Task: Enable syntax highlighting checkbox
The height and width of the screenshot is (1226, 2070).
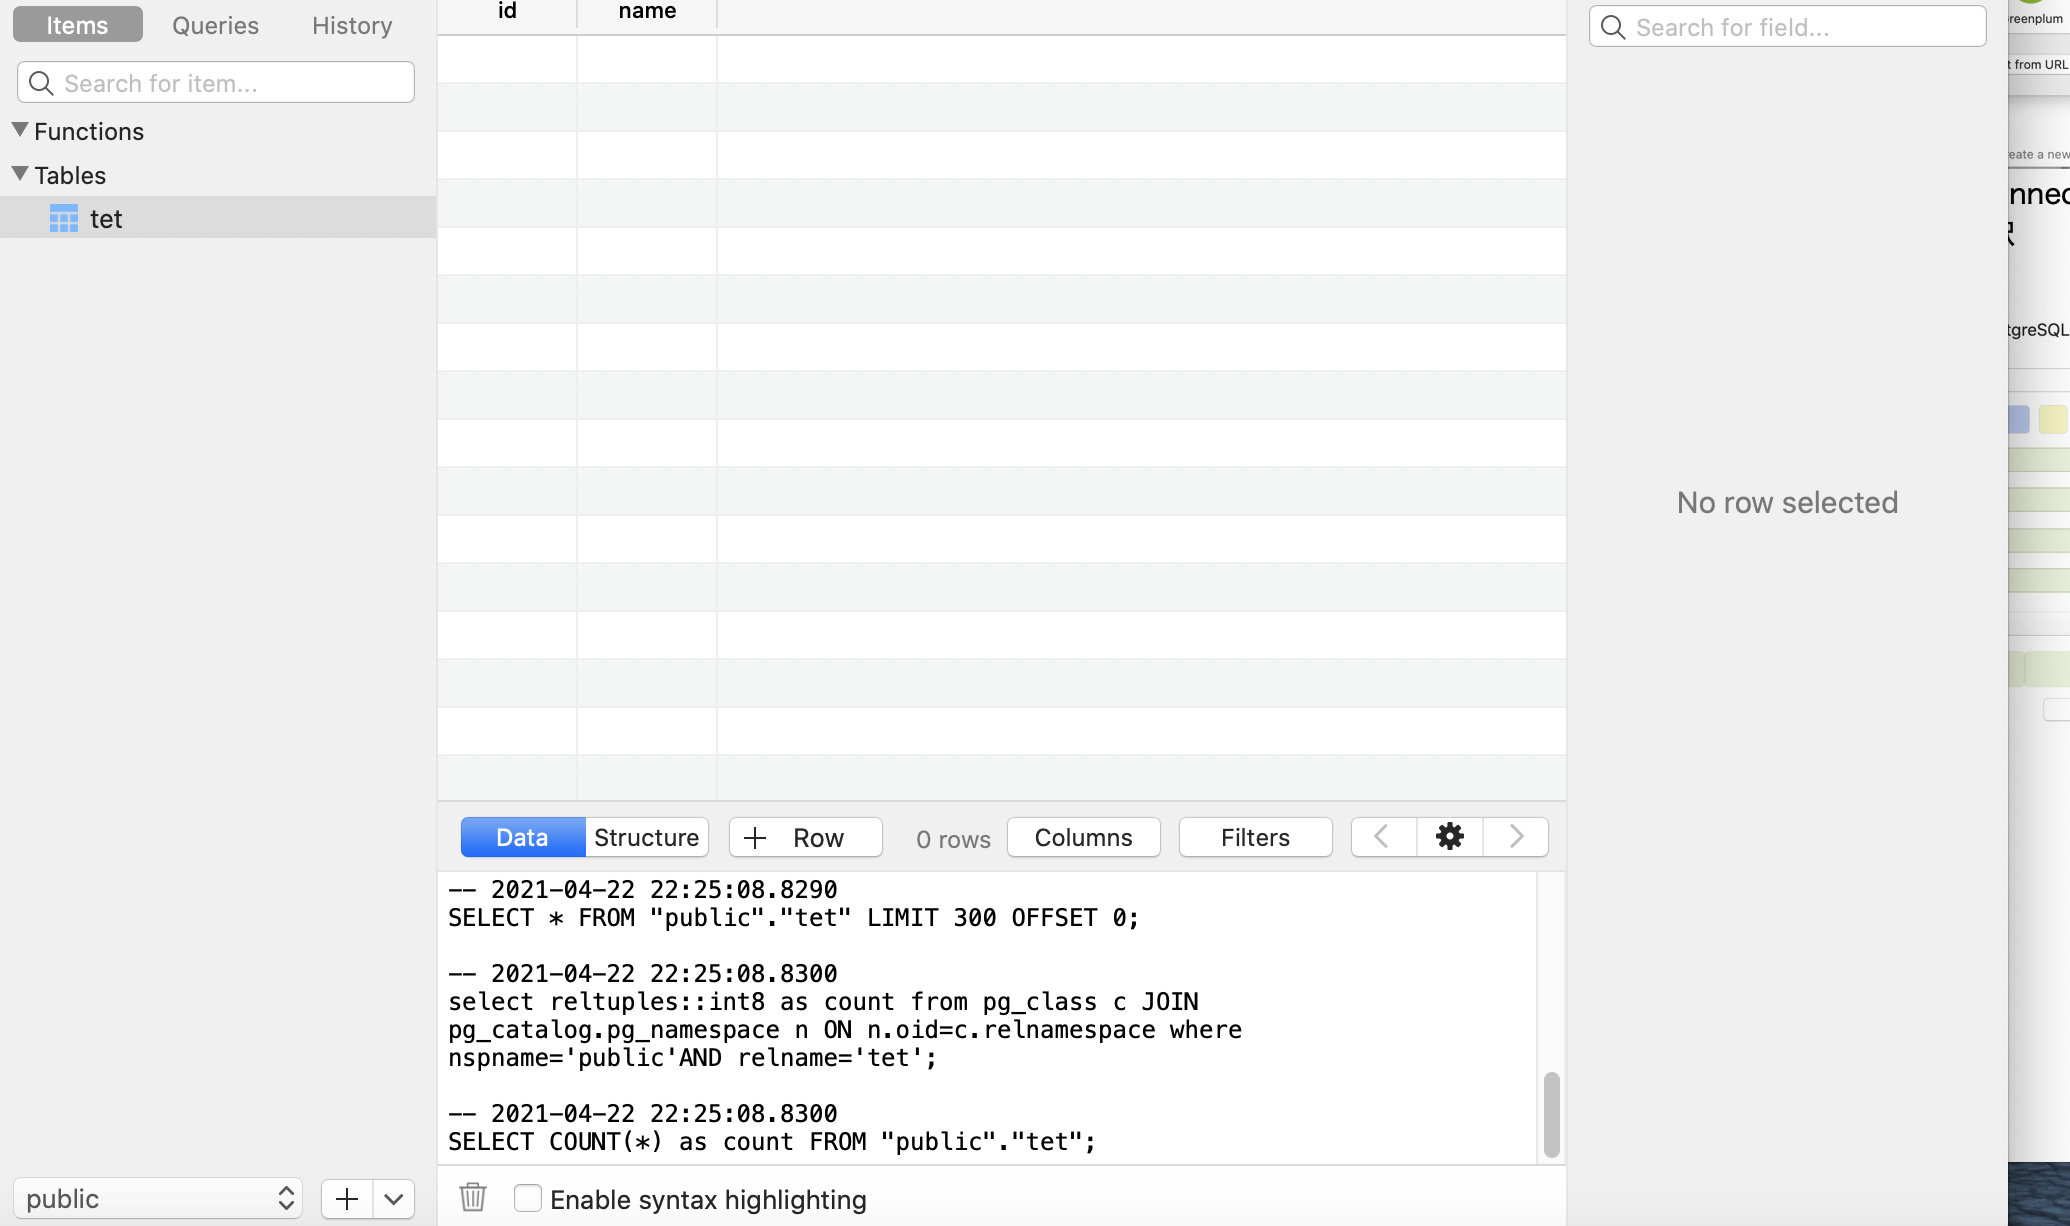Action: 528,1198
